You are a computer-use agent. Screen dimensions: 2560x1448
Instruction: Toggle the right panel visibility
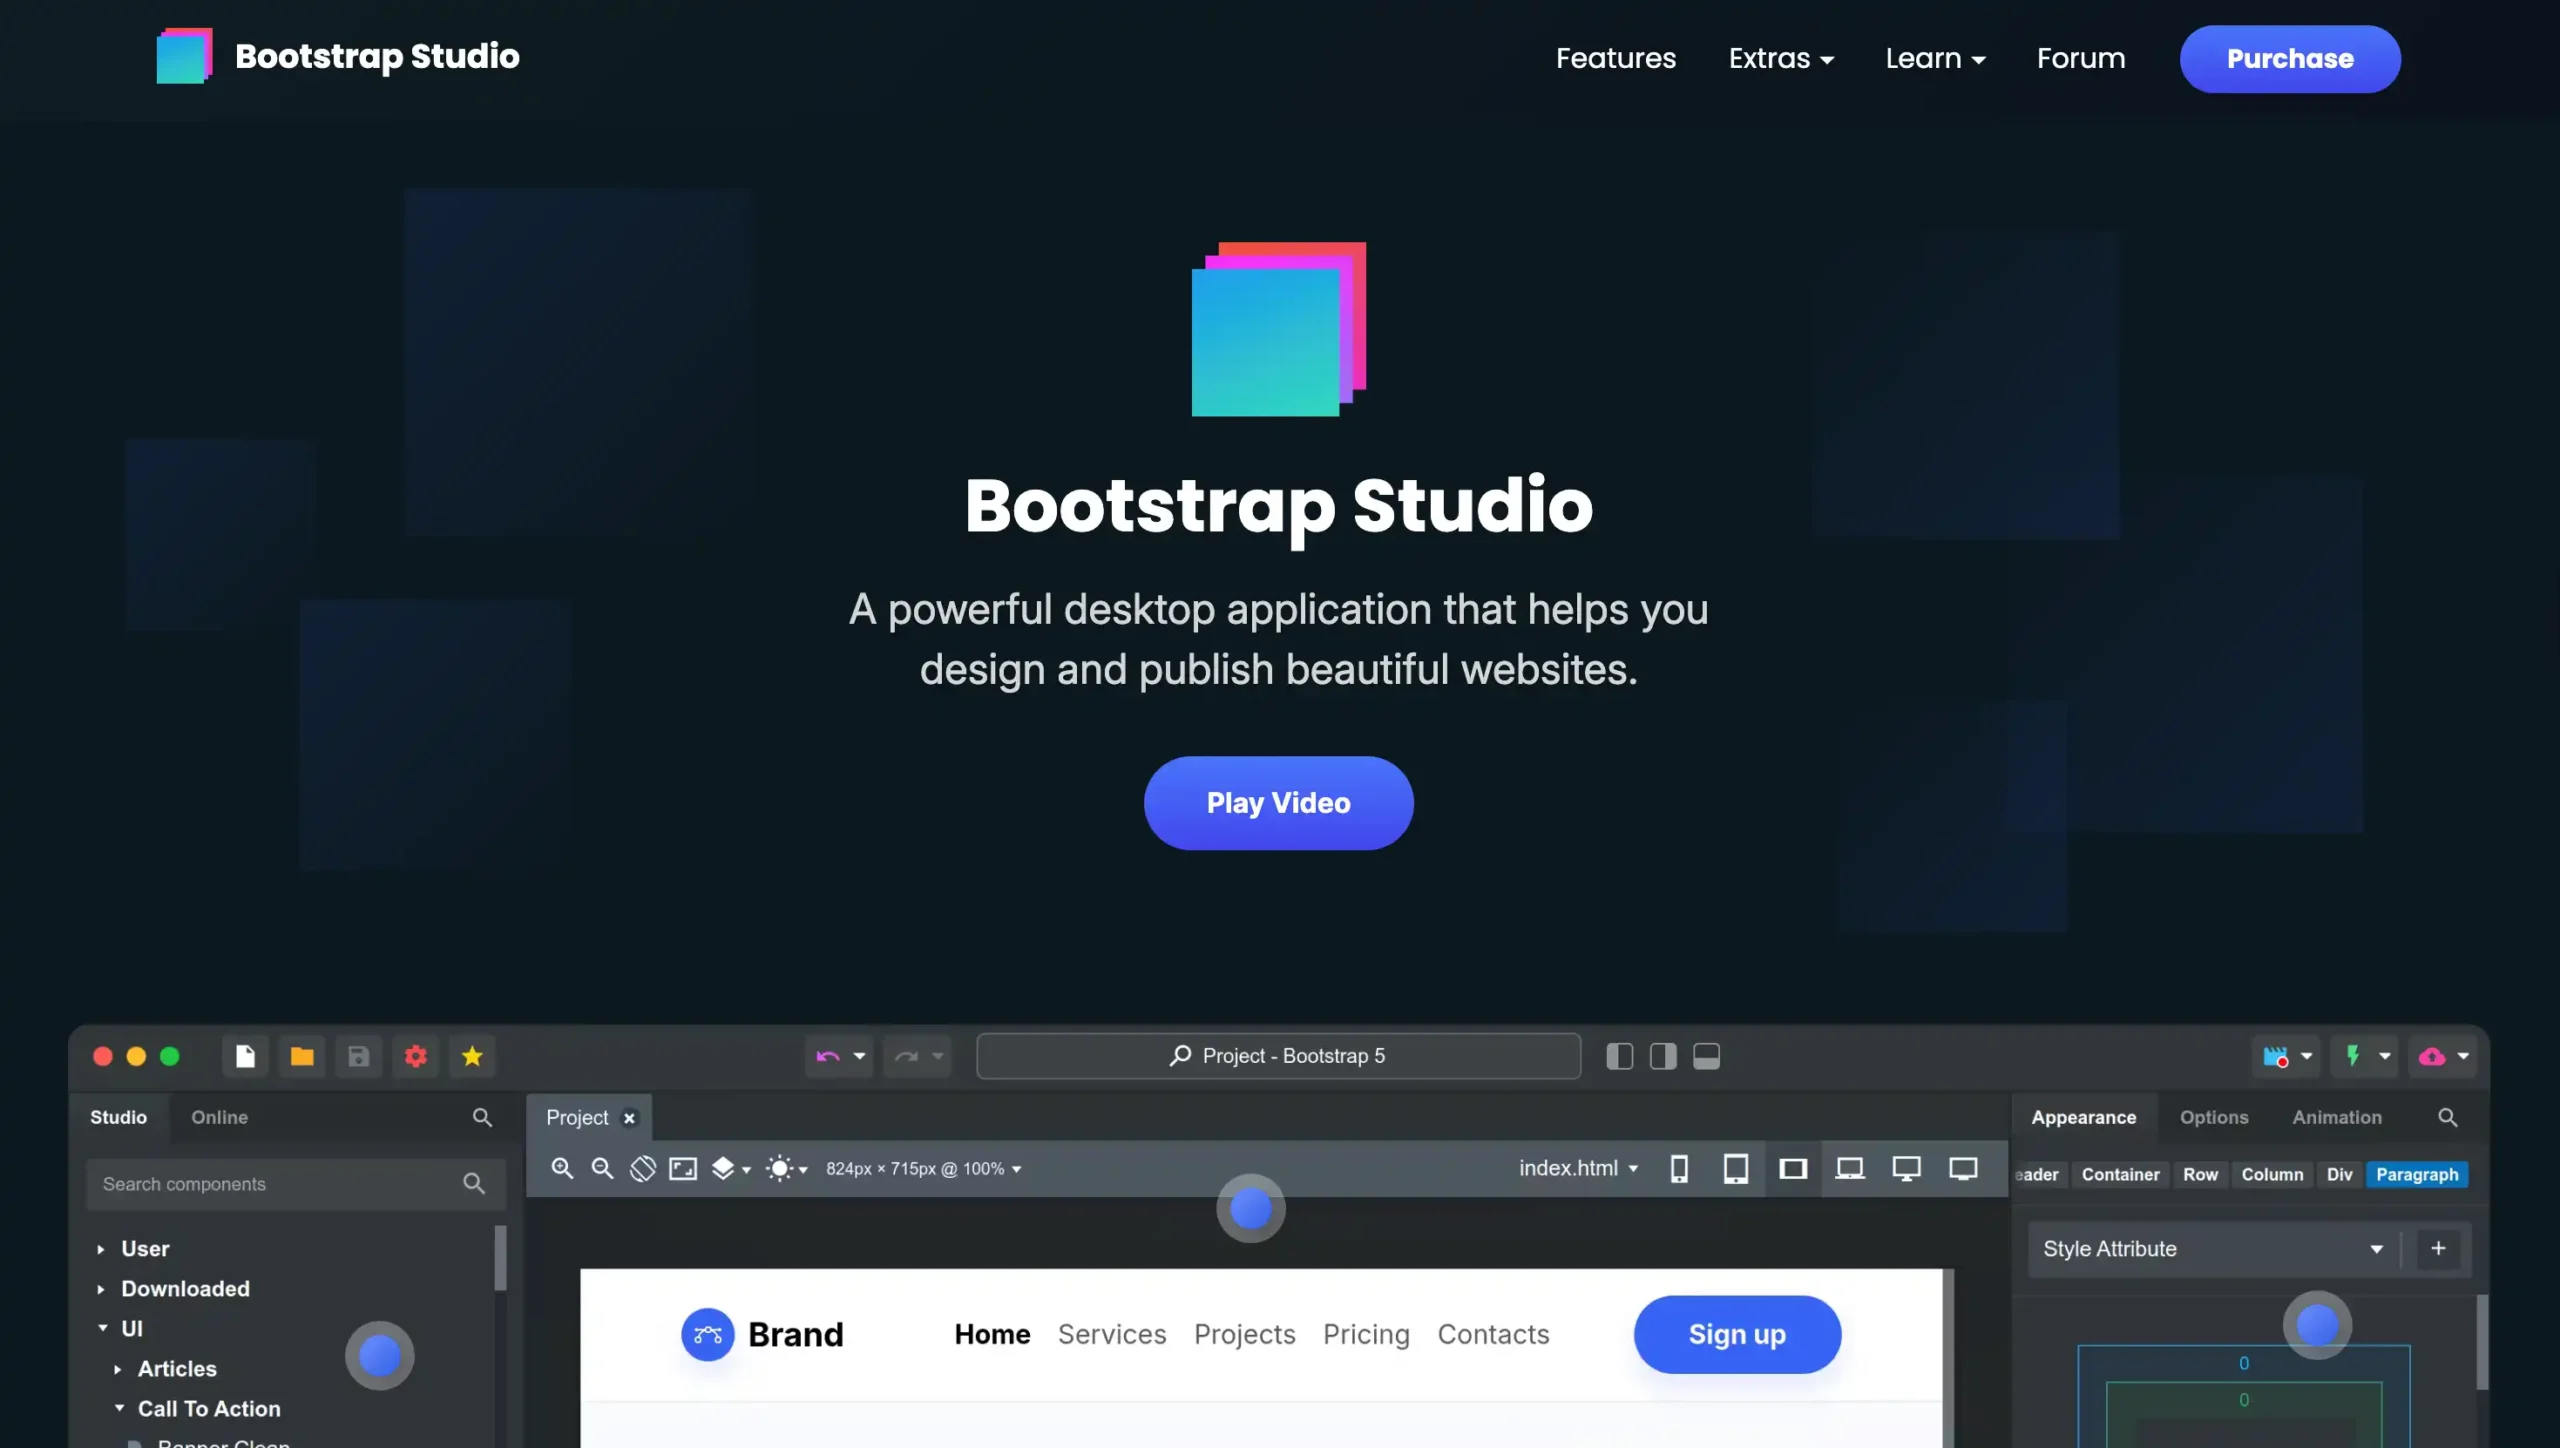(1663, 1056)
